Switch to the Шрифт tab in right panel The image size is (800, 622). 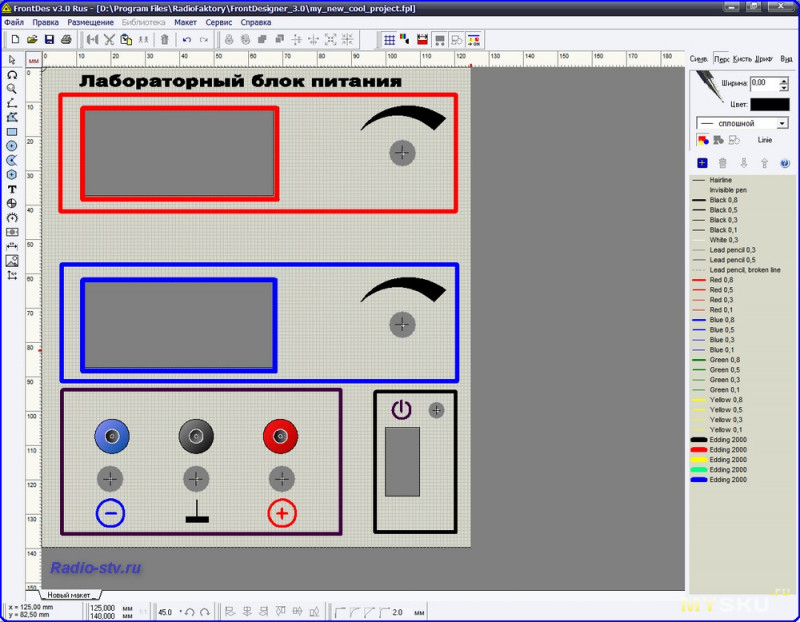click(x=763, y=59)
